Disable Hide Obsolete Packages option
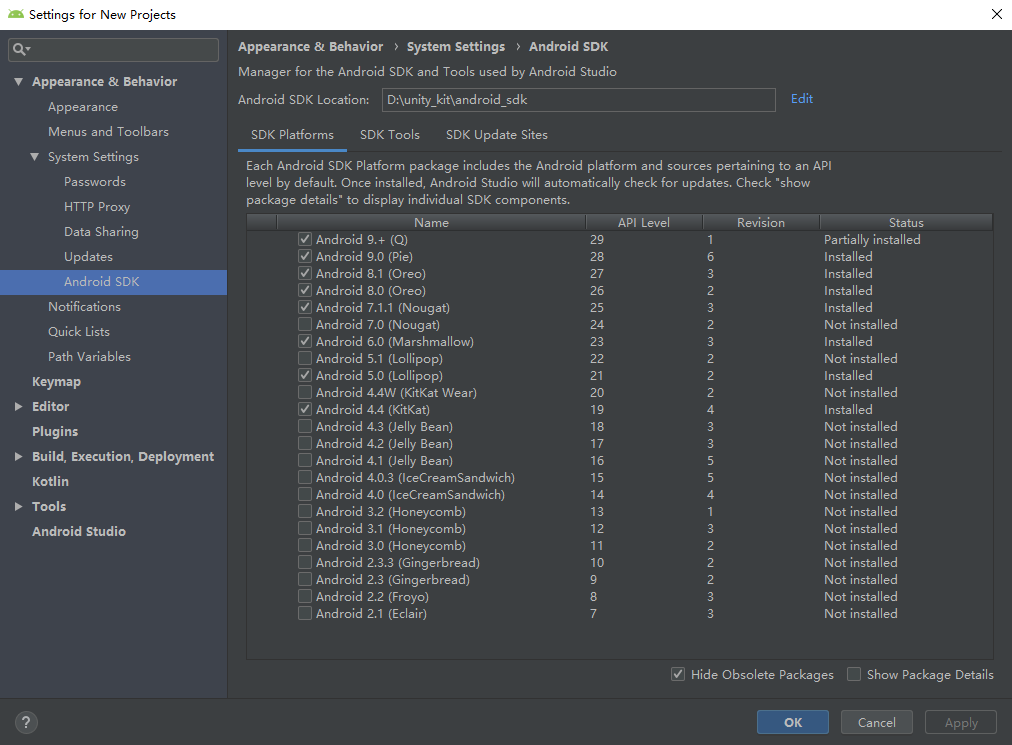Image resolution: width=1012 pixels, height=745 pixels. [x=678, y=675]
